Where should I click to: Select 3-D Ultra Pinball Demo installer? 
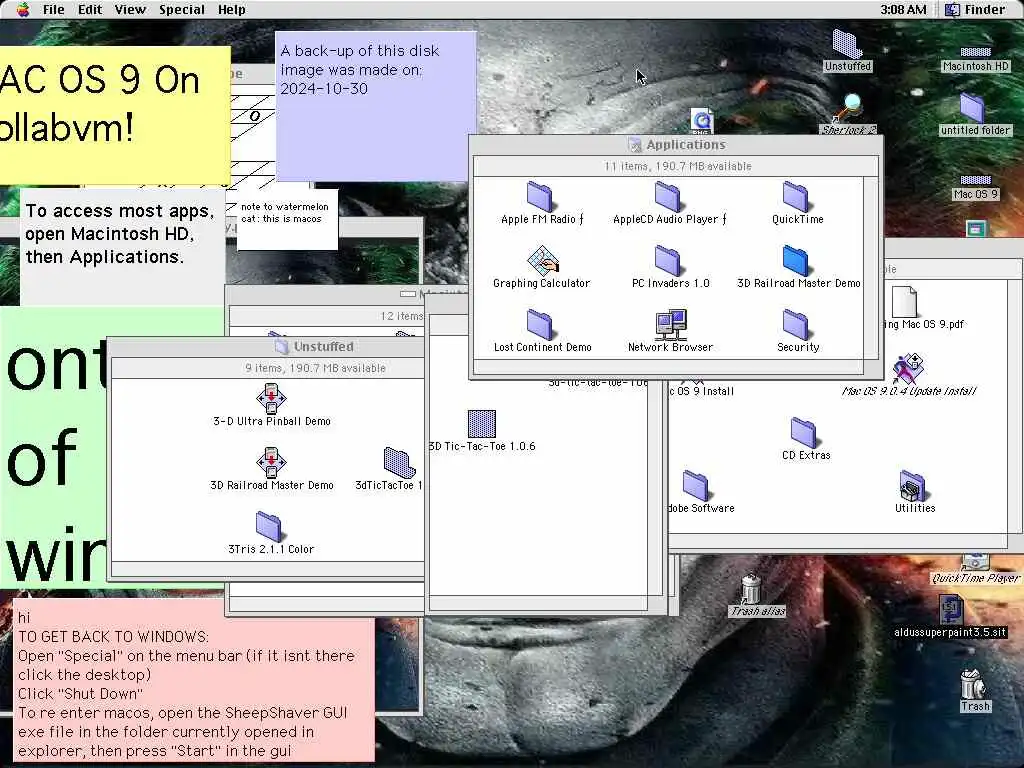point(271,399)
